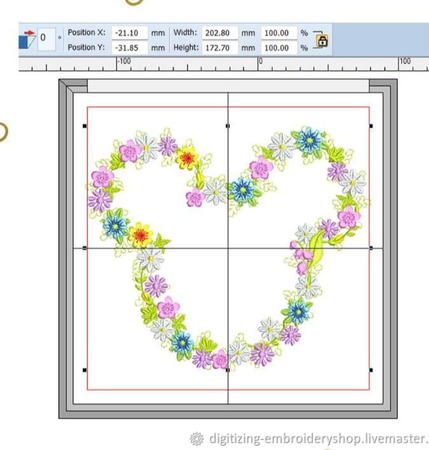The width and height of the screenshot is (429, 450).
Task: Click the bottom-center selection handle
Action: click(228, 370)
